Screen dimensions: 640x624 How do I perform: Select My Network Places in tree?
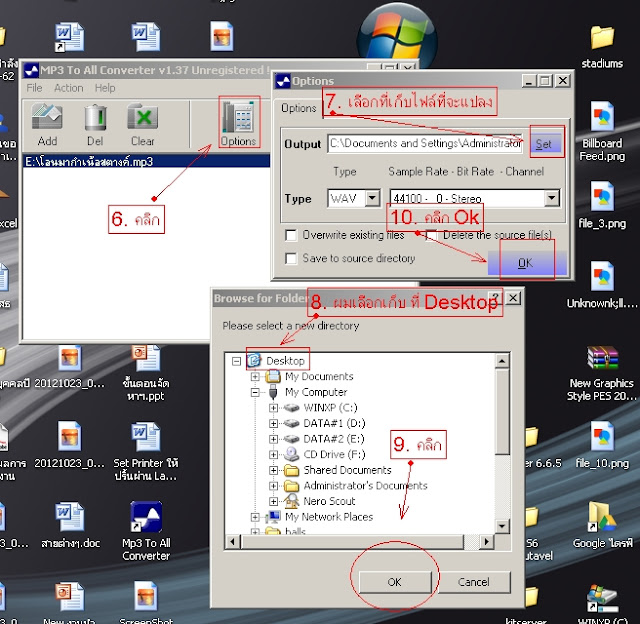[x=329, y=517]
